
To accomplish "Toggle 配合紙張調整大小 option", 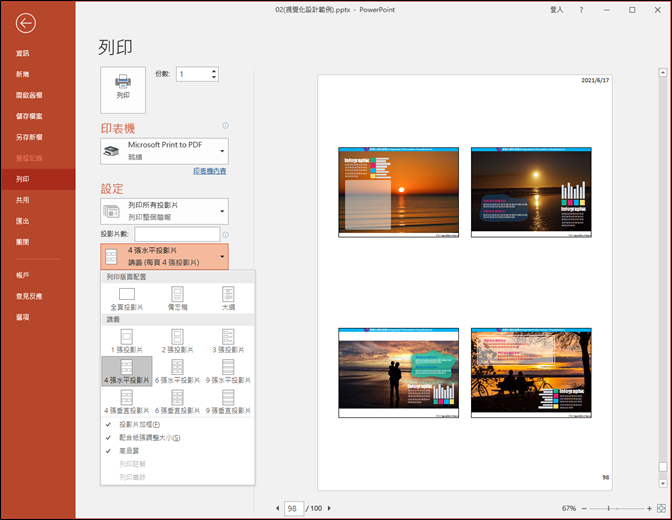I will [x=177, y=438].
